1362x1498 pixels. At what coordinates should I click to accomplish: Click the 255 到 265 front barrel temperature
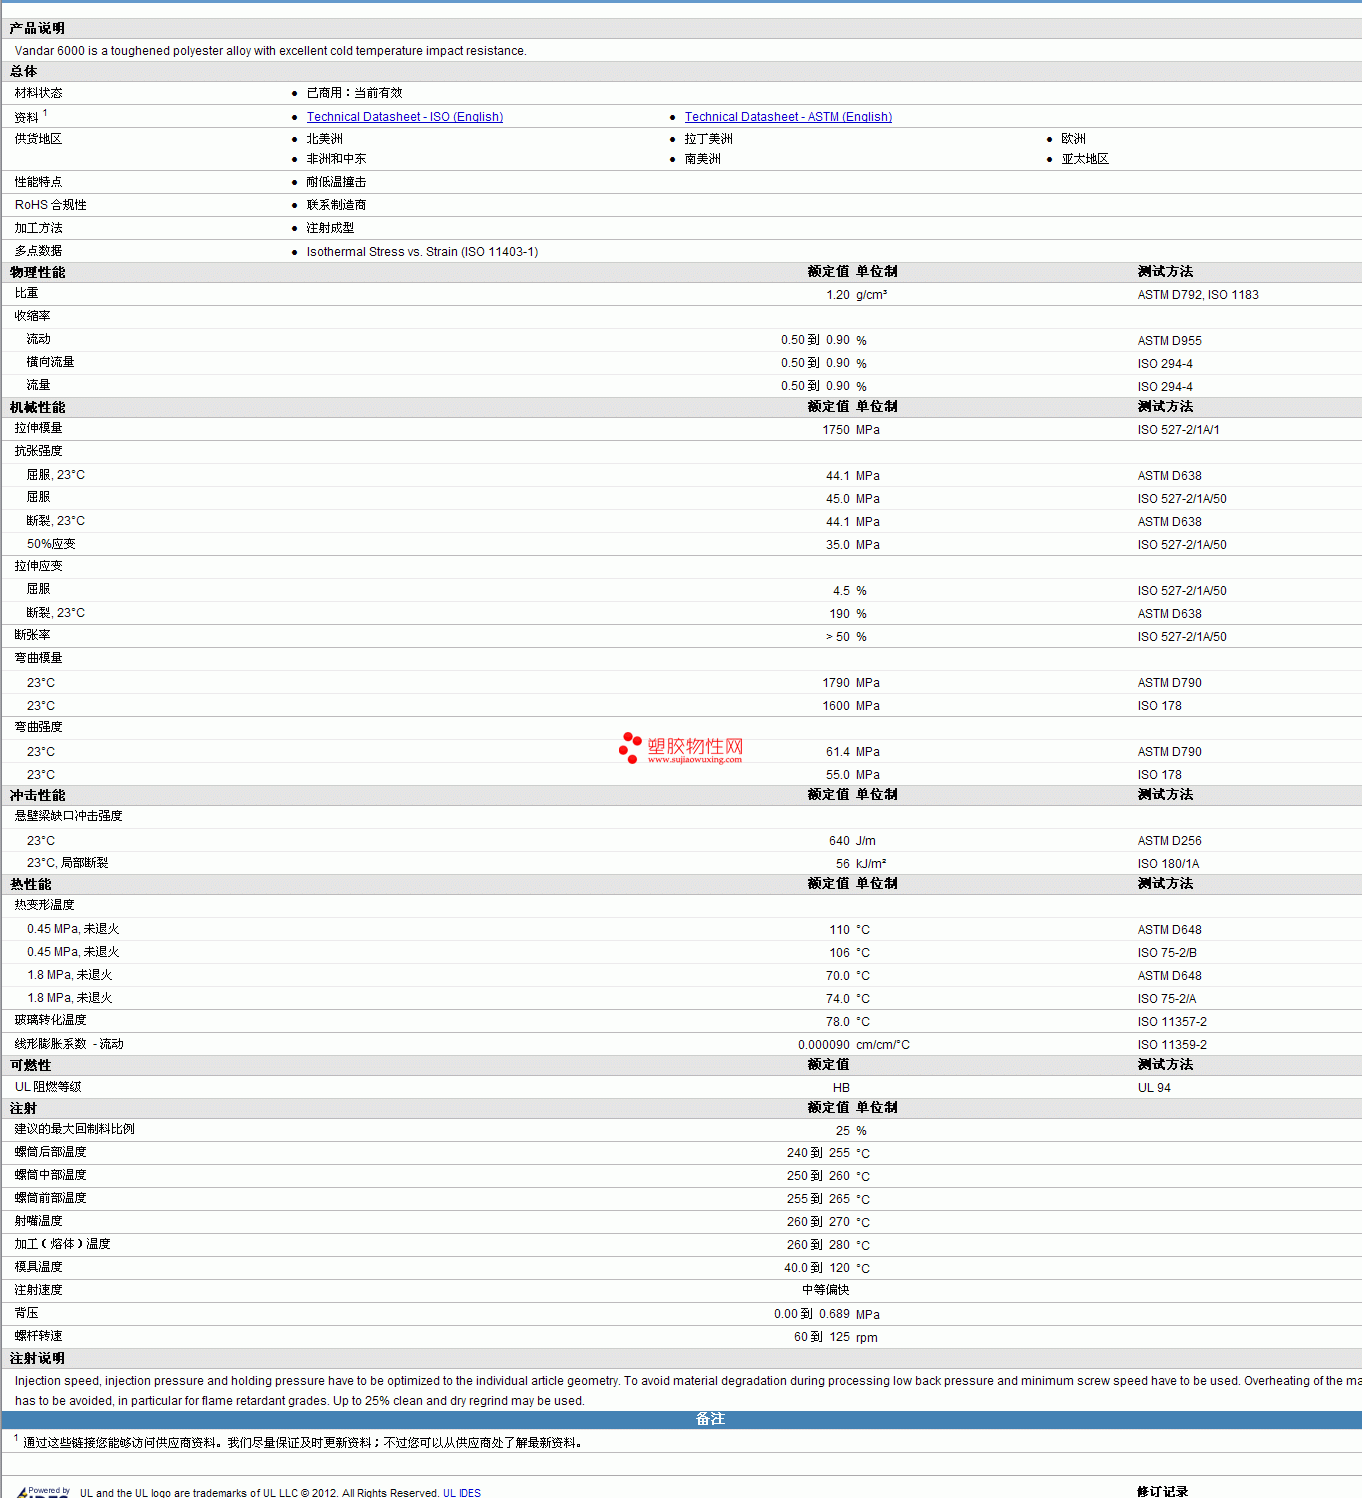[x=818, y=1200]
